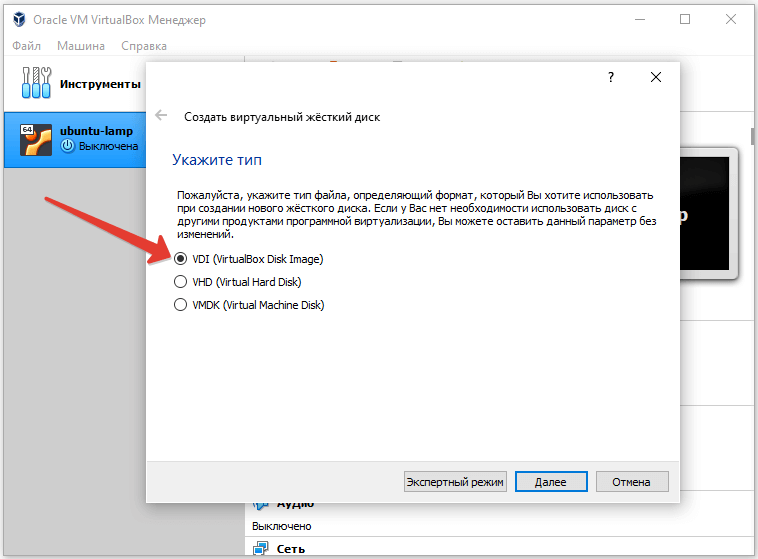The width and height of the screenshot is (758, 559).
Task: Open the Справка menu
Action: click(144, 46)
